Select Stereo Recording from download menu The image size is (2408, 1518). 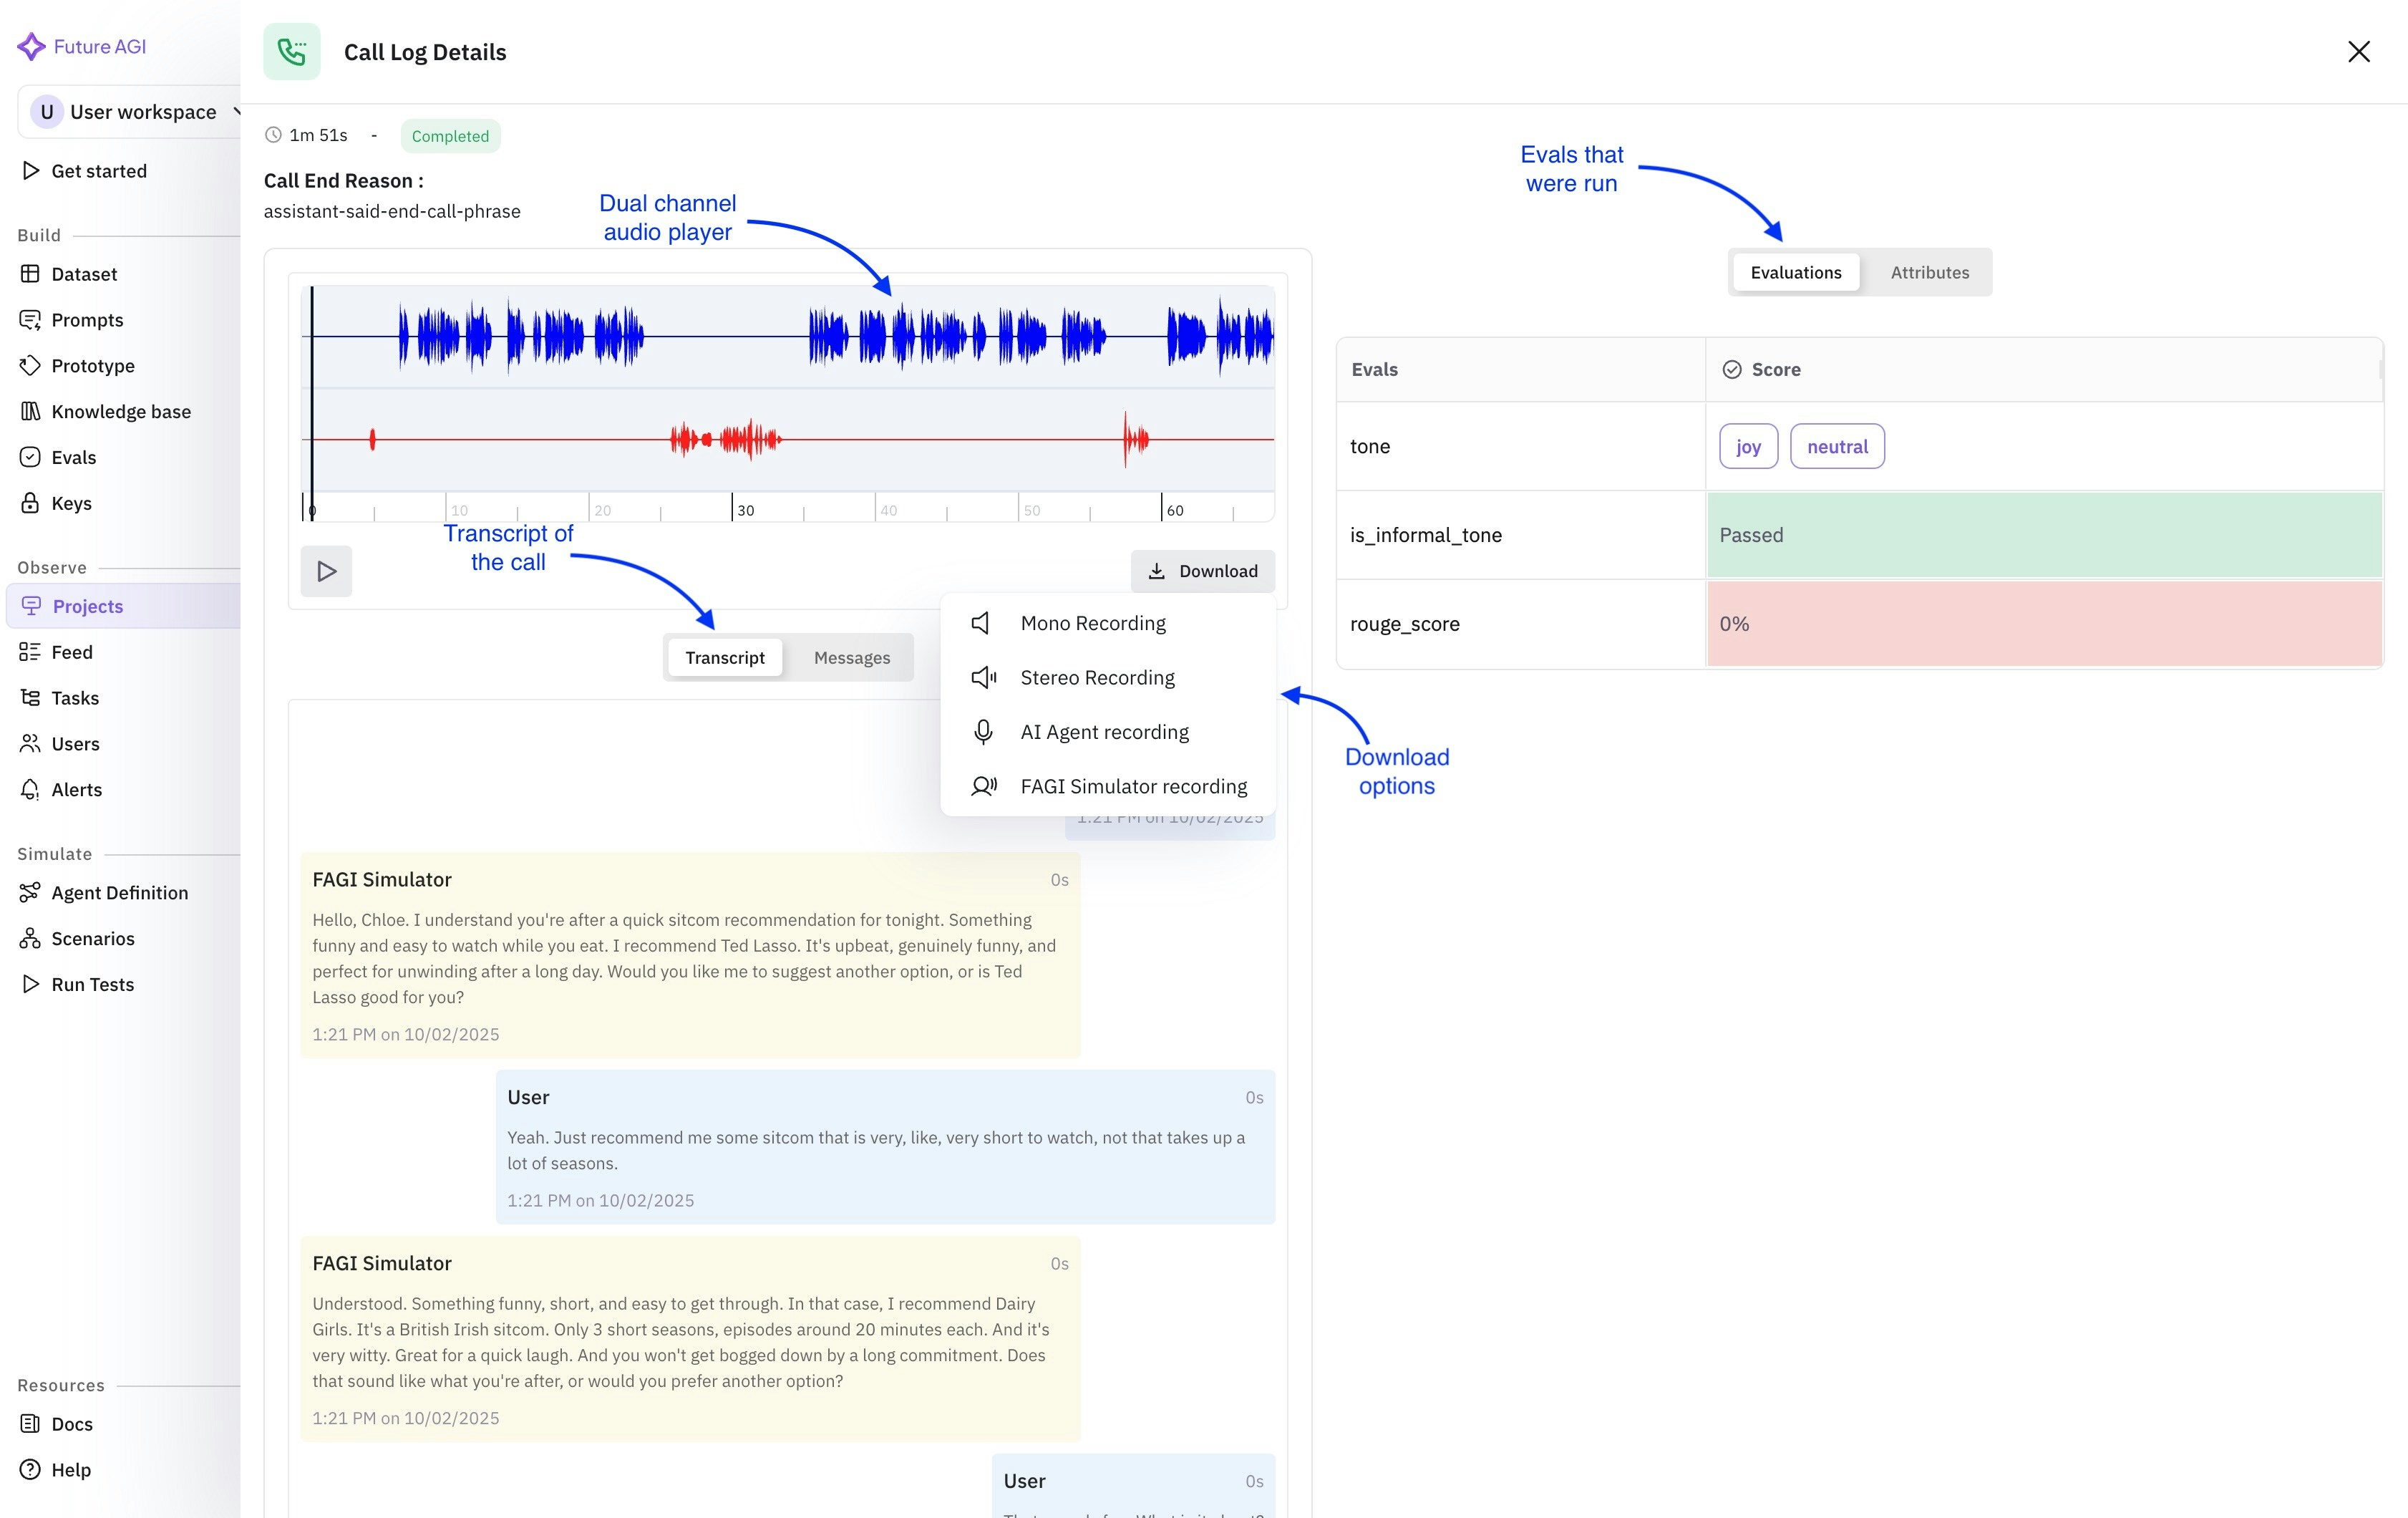coord(1096,678)
